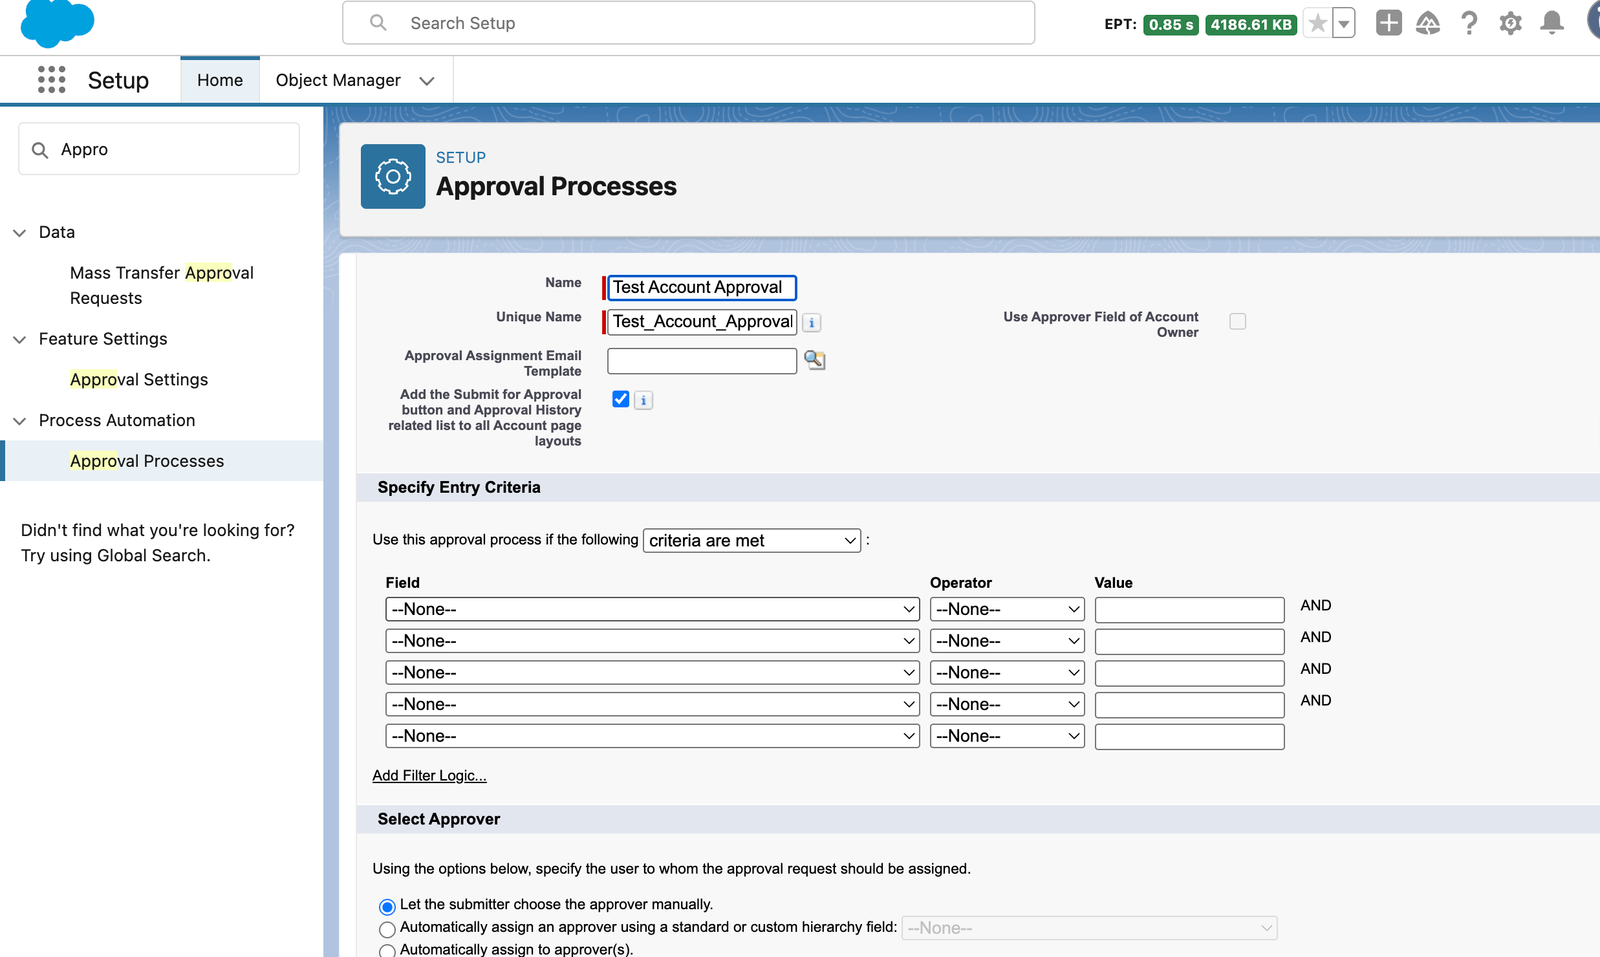Click the fifth row Value field
The height and width of the screenshot is (957, 1600).
(x=1189, y=737)
